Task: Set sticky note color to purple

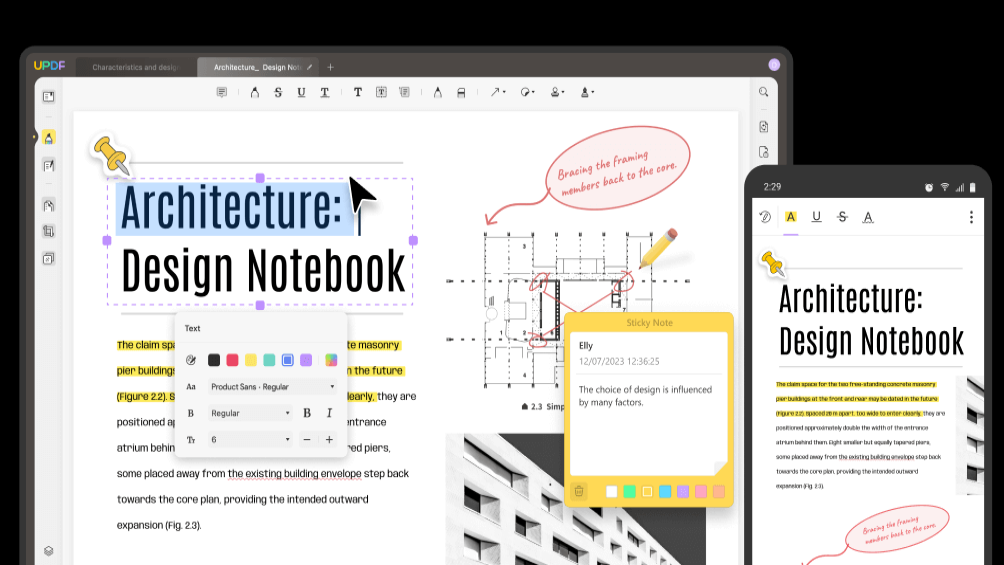Action: point(683,491)
